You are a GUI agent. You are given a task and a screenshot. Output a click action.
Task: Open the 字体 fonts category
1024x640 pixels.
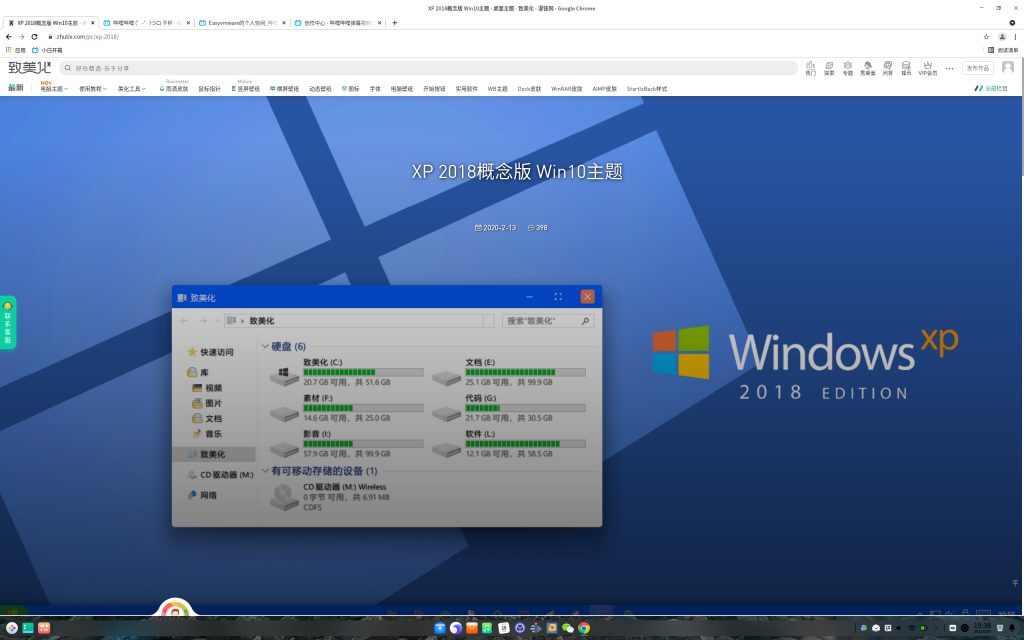point(375,89)
